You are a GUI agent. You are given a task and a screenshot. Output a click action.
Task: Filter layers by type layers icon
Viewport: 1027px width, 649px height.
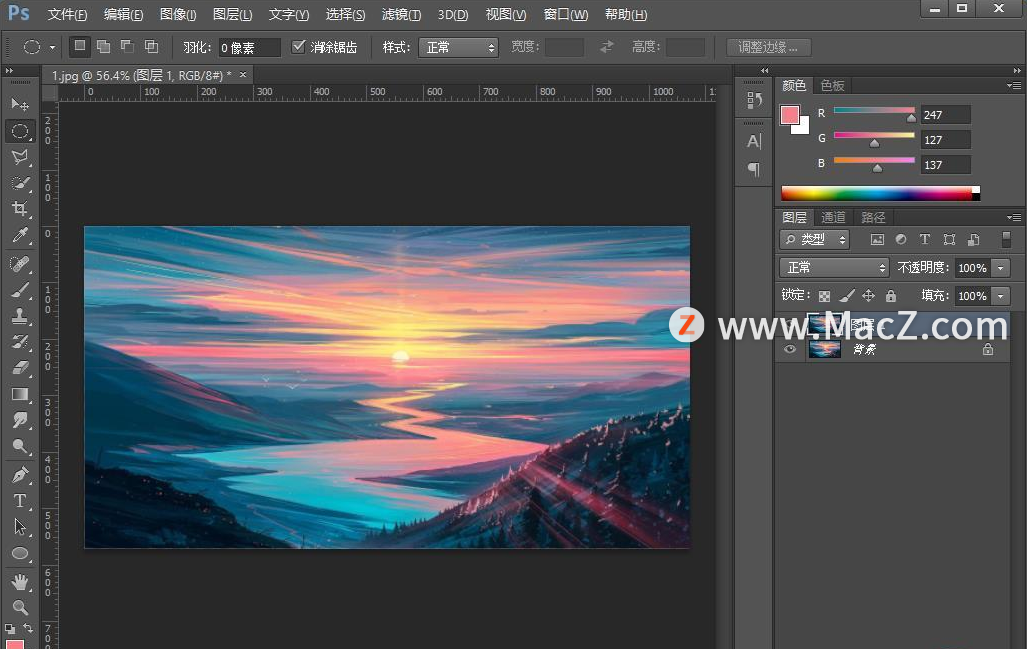[925, 240]
